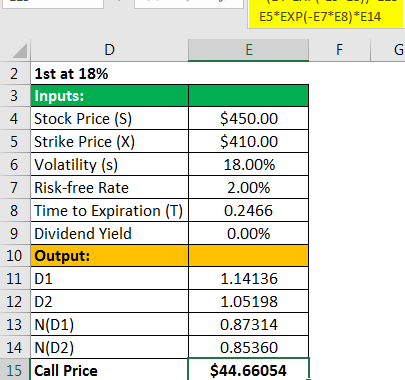
Task: Click the formula bar showing E5*EXP(-E7*E8)*E14
Action: point(325,14)
